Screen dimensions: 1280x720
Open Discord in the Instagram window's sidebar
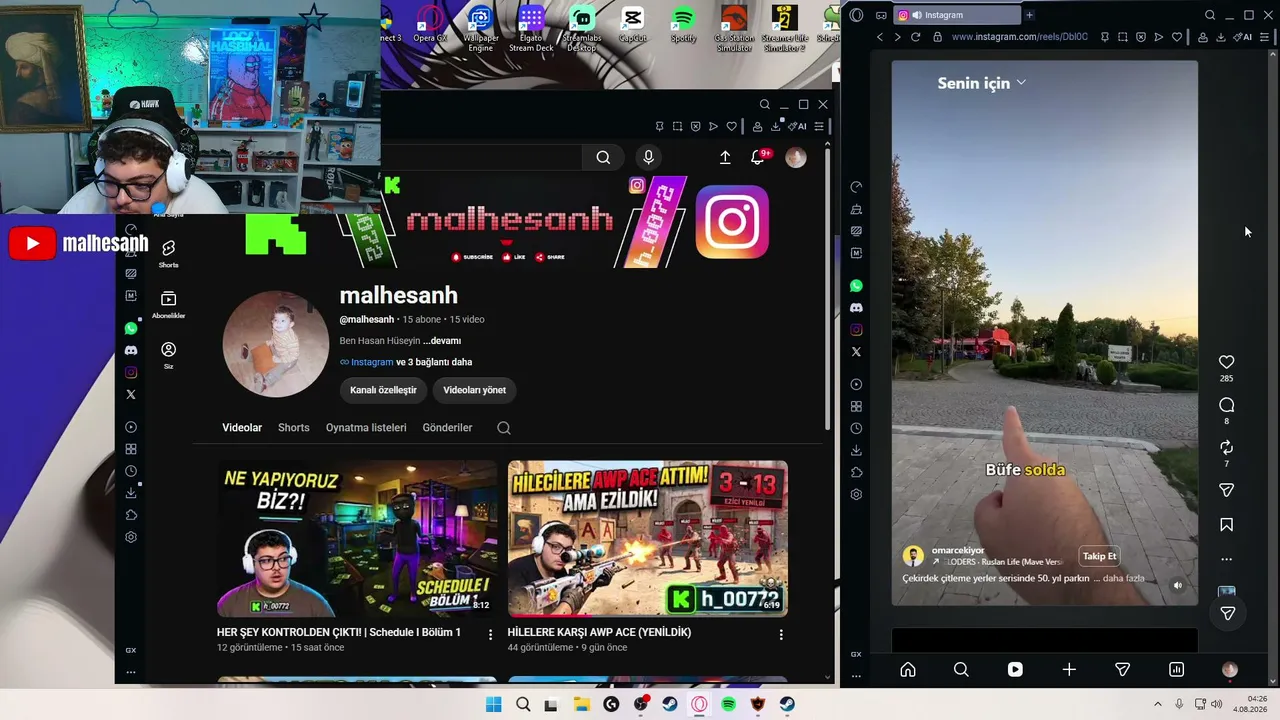coord(856,308)
